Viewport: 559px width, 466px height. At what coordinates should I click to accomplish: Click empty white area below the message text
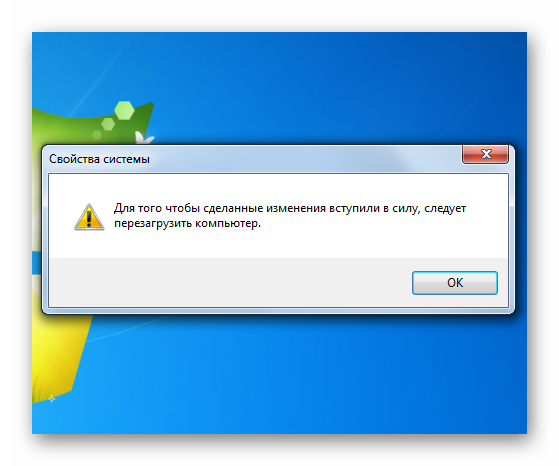pyautogui.click(x=278, y=244)
